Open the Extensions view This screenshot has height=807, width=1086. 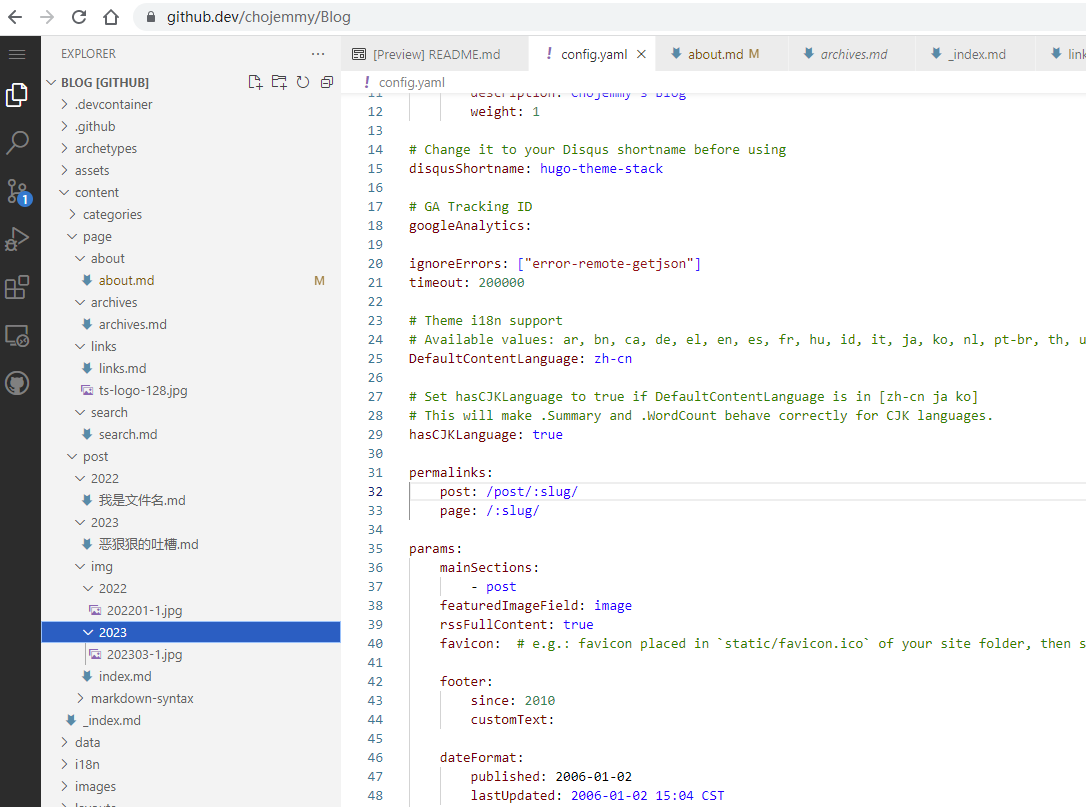[17, 287]
